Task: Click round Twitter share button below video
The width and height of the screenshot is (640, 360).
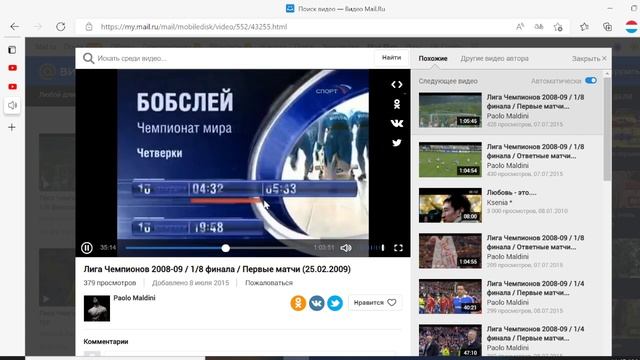Action: [335, 303]
